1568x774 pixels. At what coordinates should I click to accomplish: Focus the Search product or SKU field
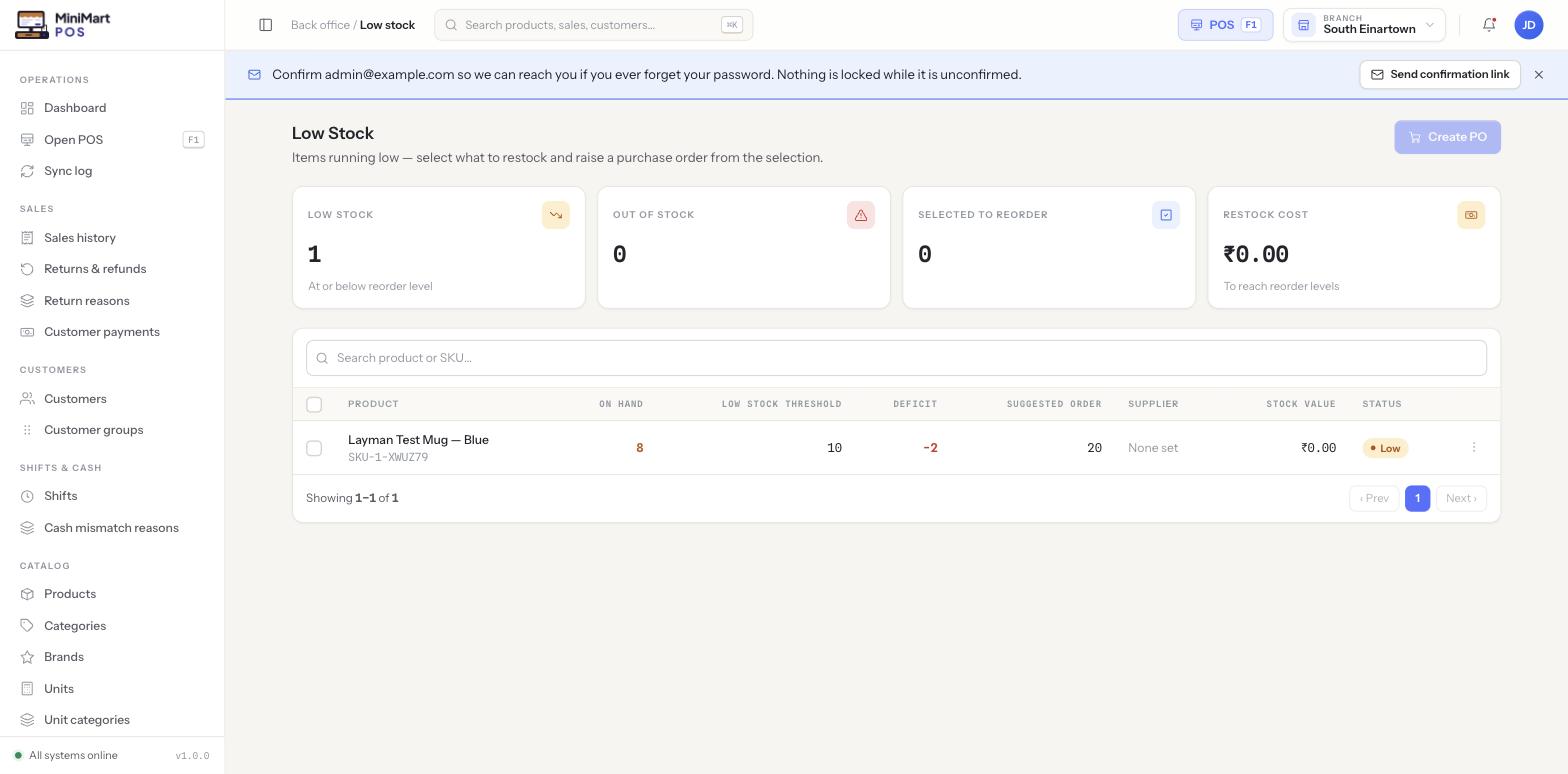click(x=896, y=358)
